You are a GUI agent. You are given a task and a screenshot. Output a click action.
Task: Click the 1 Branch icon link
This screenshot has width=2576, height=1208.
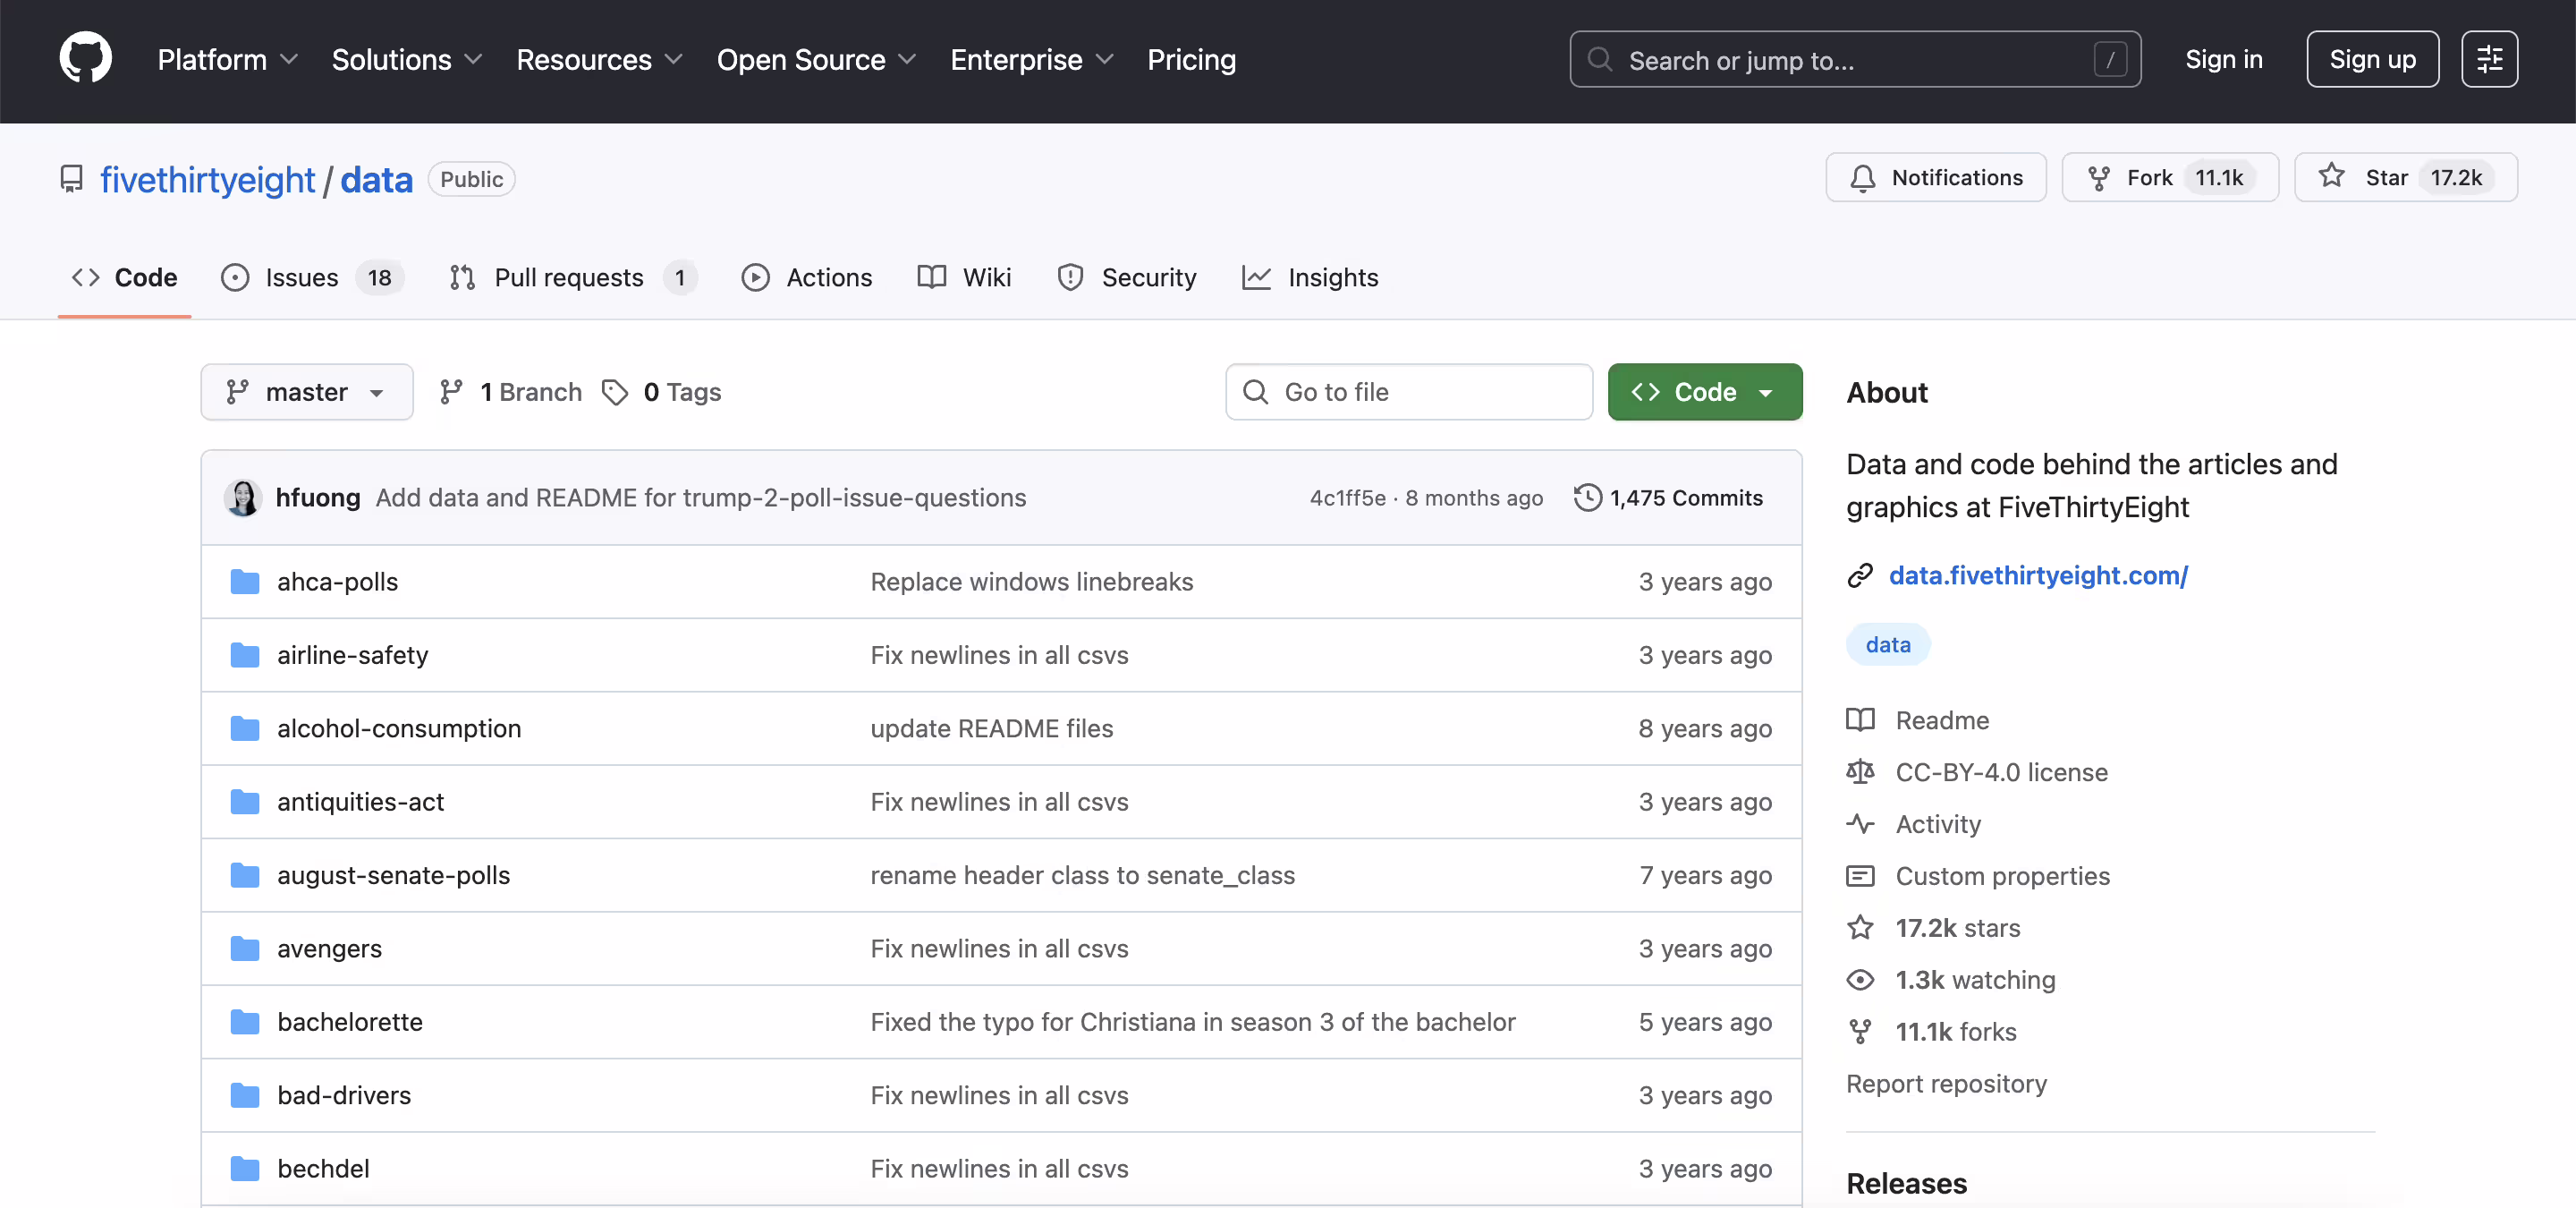[x=452, y=392]
